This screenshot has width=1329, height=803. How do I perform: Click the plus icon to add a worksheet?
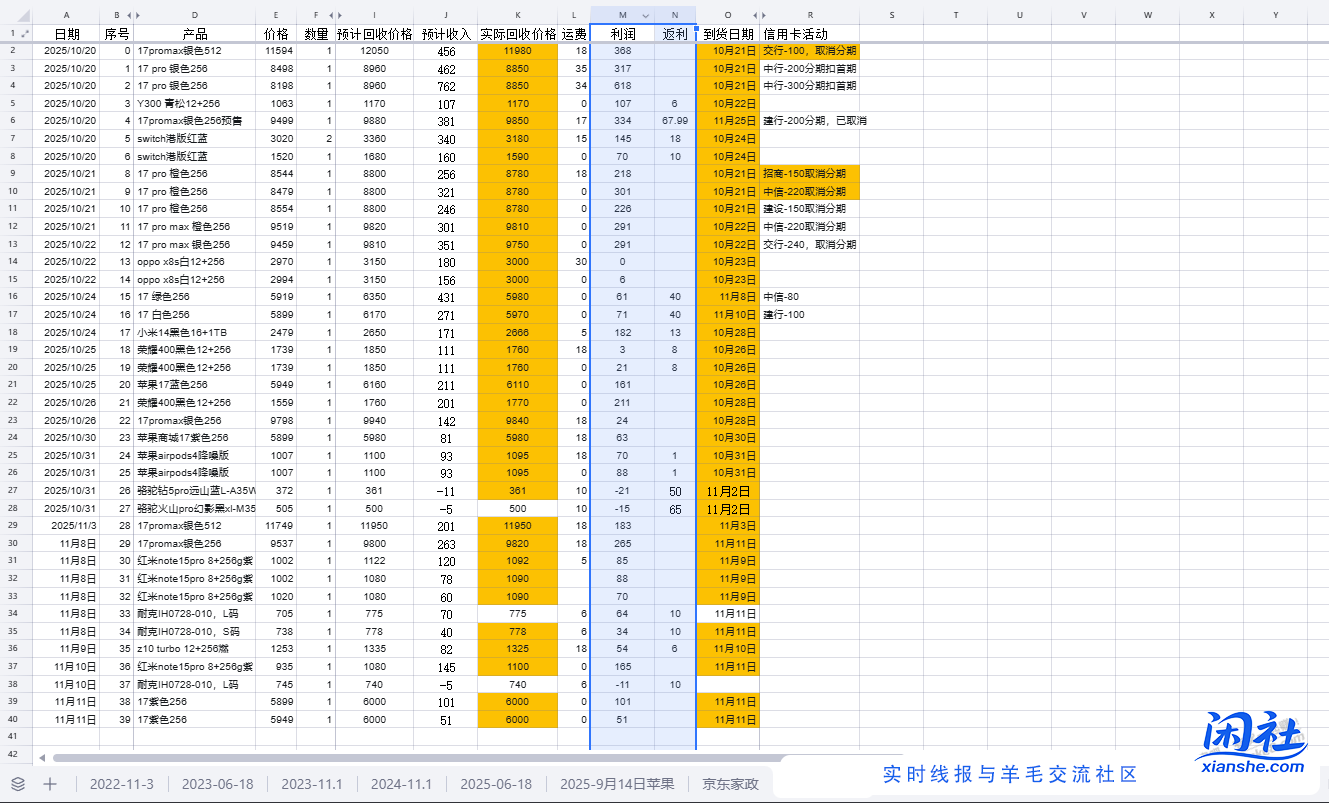50,784
